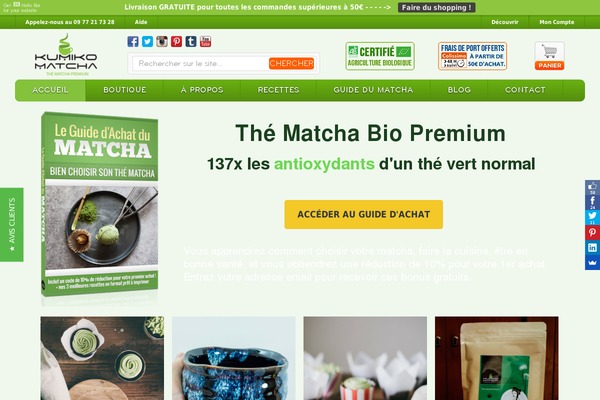Screen dimensions: 600x400
Task: Open the Facebook page icon near the logo
Action: point(133,41)
